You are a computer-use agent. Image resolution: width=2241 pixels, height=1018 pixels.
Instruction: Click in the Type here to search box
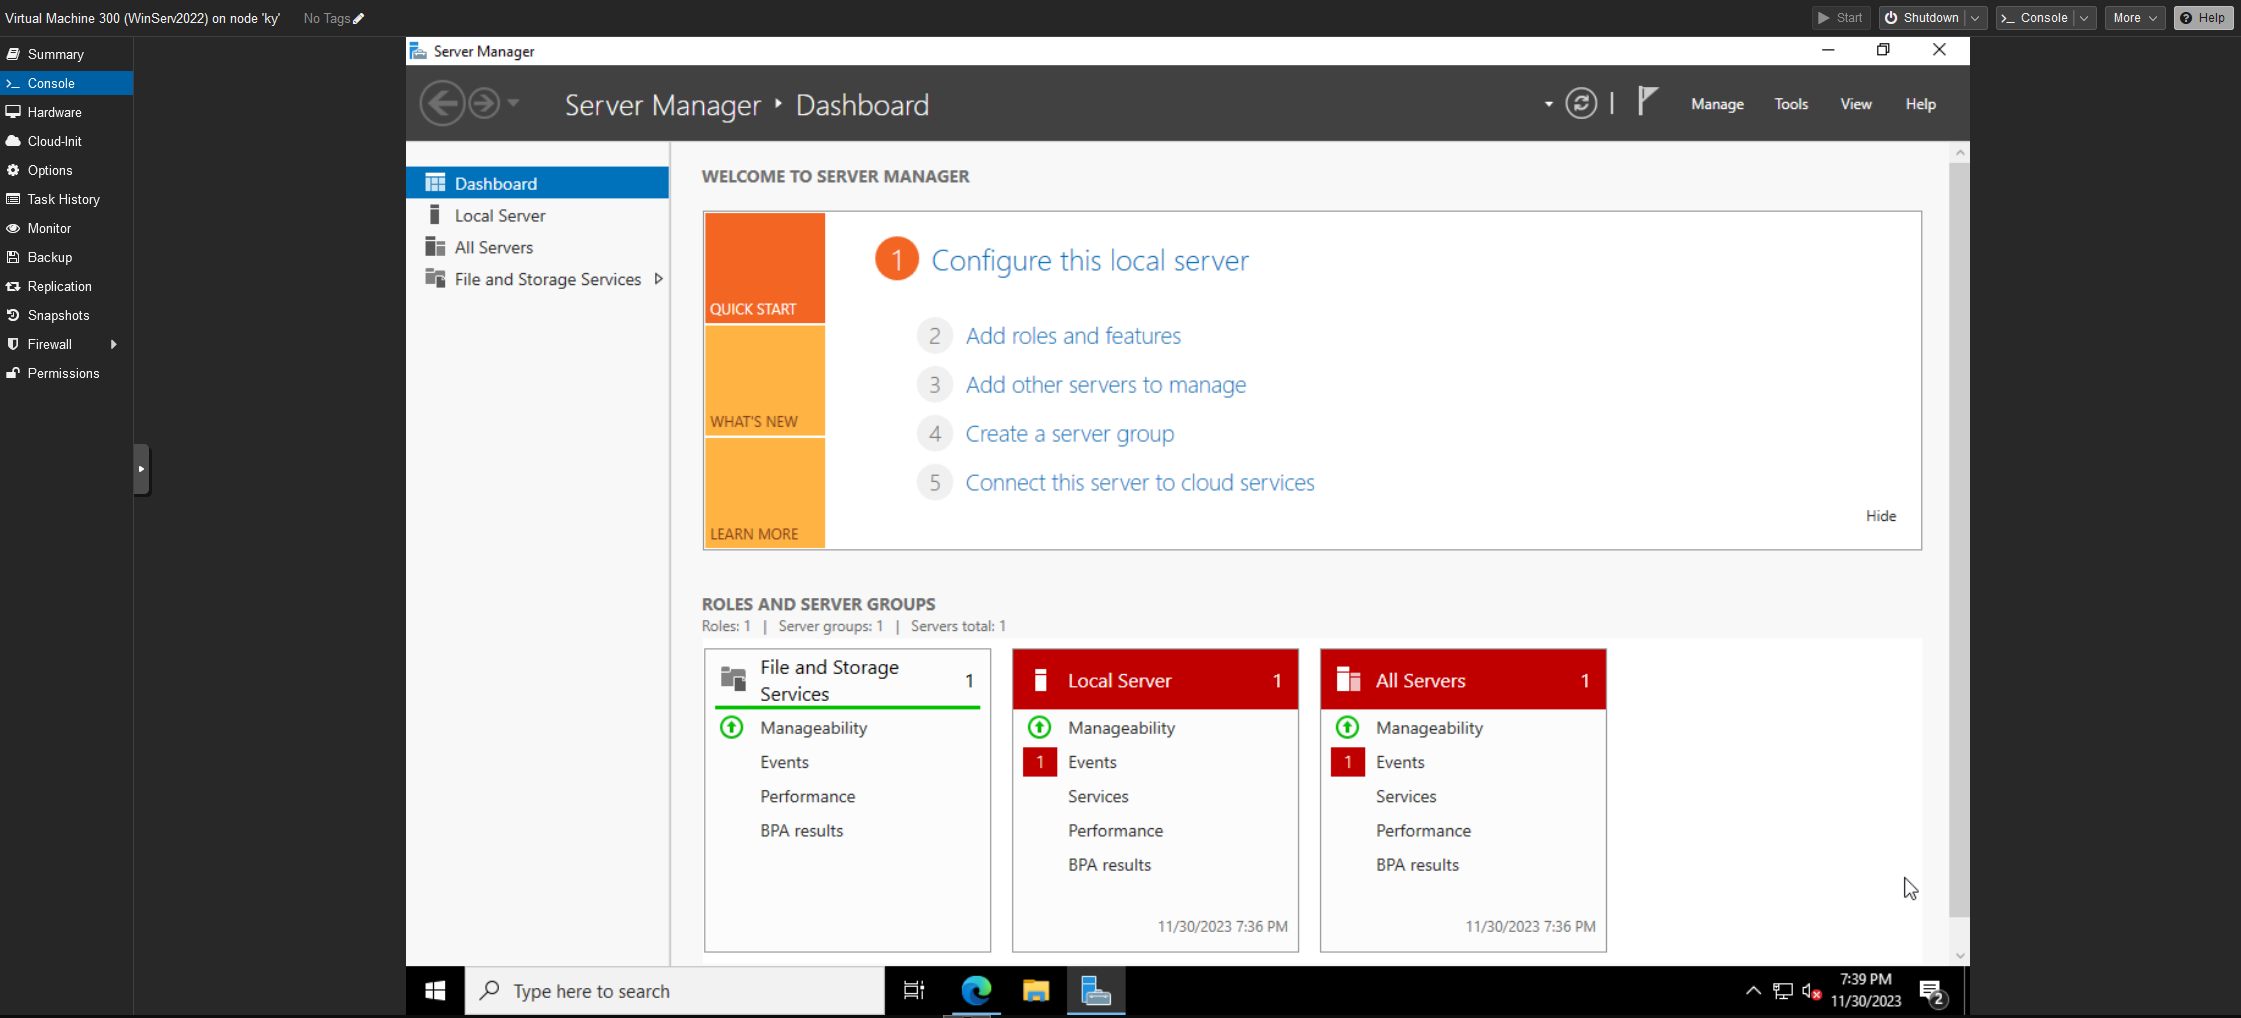pos(675,991)
